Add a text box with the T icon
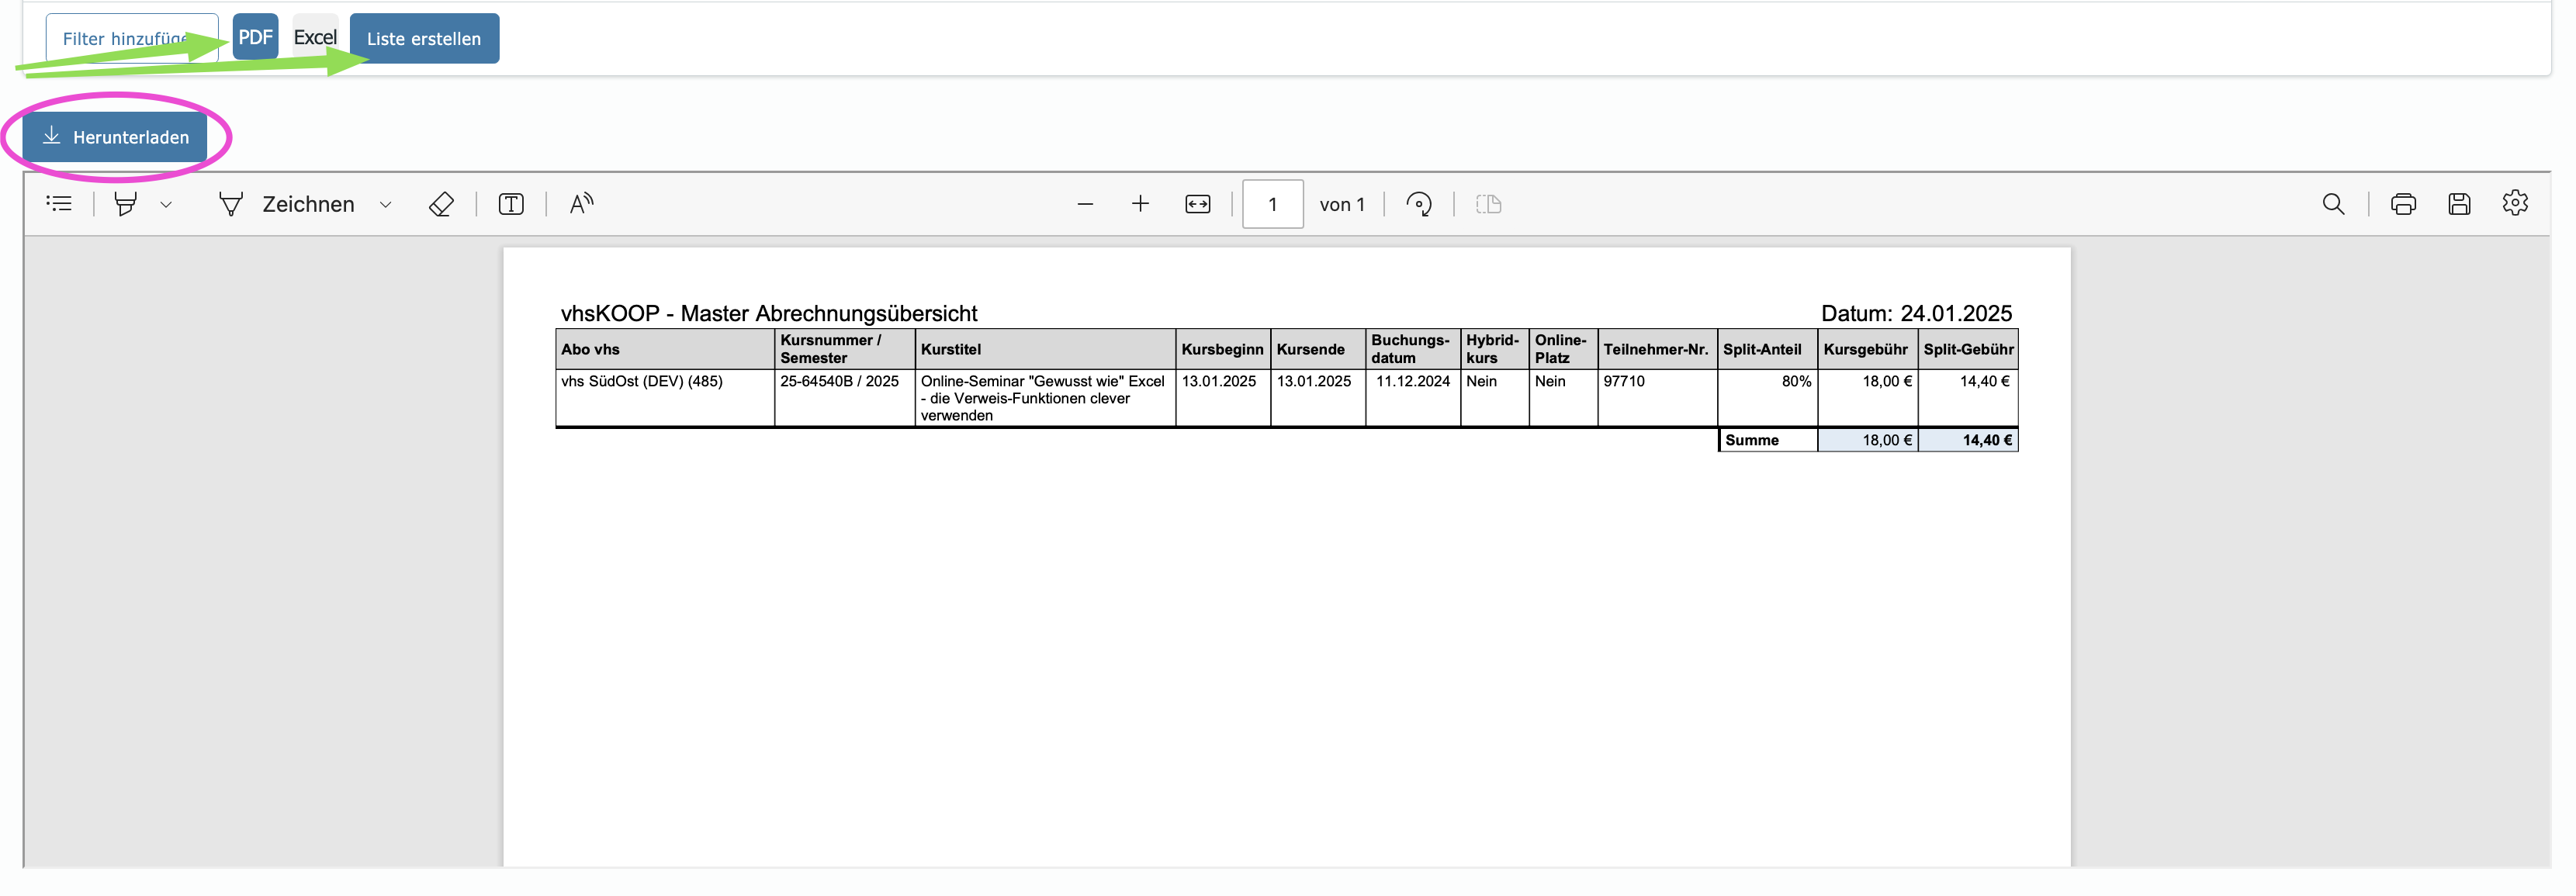 click(x=511, y=204)
